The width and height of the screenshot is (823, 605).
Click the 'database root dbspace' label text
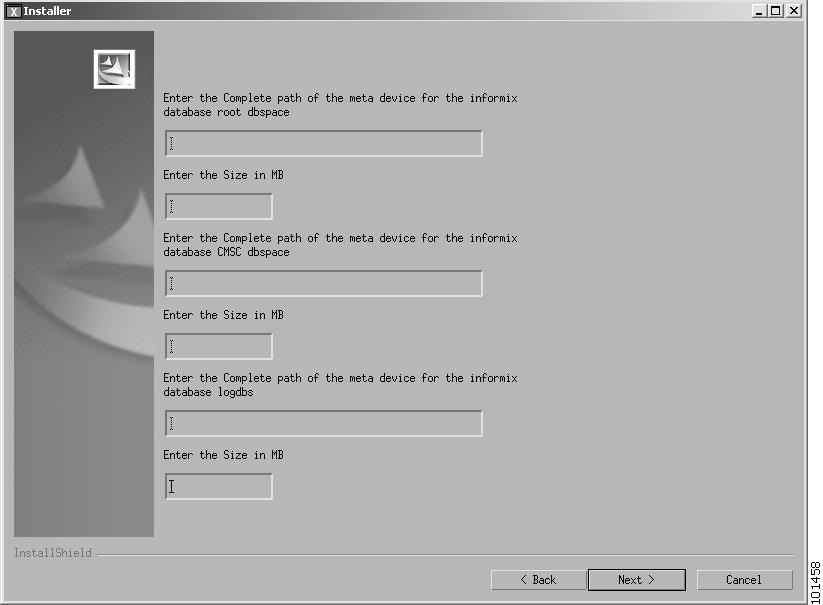(x=226, y=112)
